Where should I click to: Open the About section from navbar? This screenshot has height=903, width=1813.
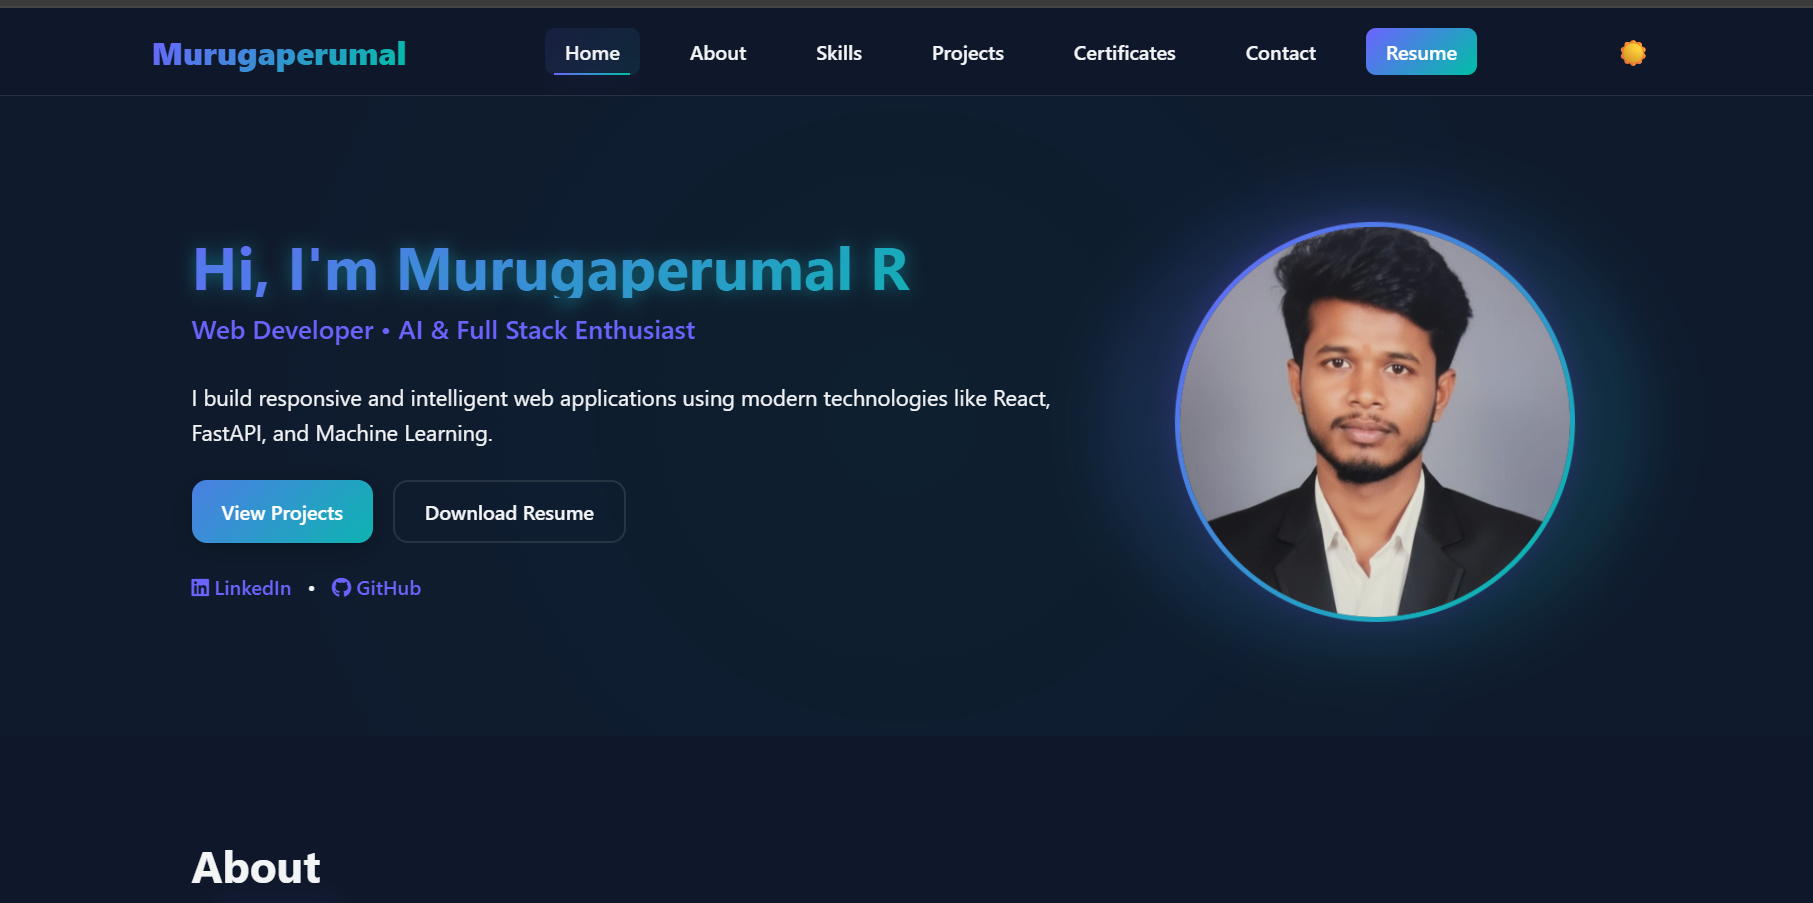coord(717,53)
